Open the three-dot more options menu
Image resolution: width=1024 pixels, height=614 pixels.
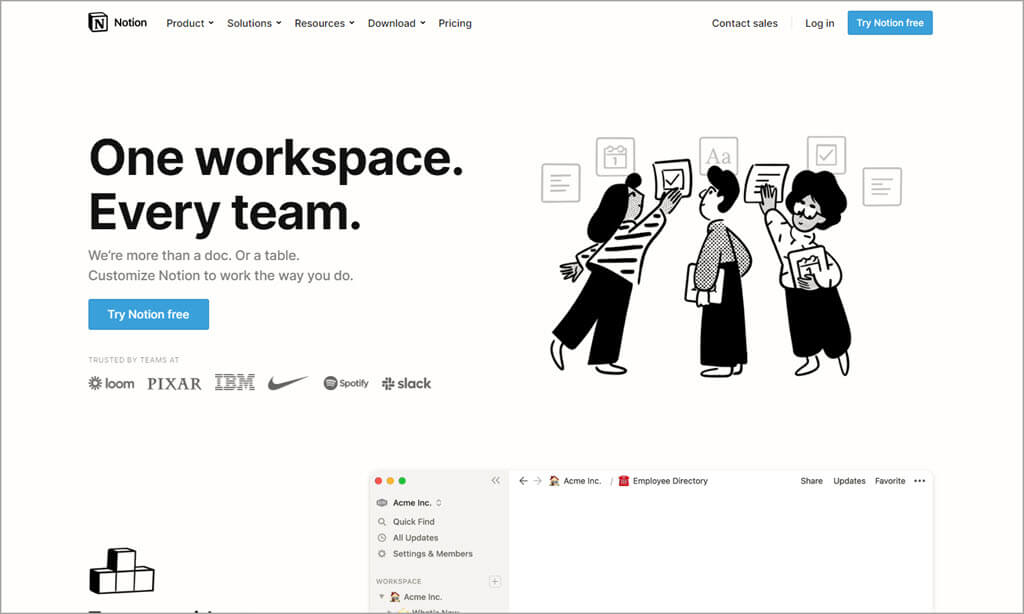(919, 481)
